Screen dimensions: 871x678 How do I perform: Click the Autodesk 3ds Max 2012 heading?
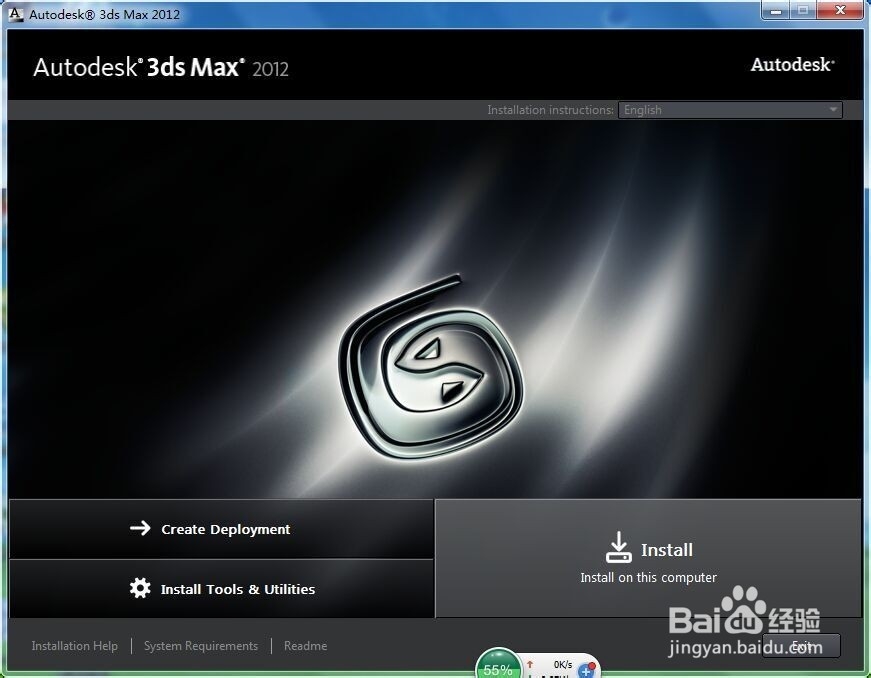[161, 67]
